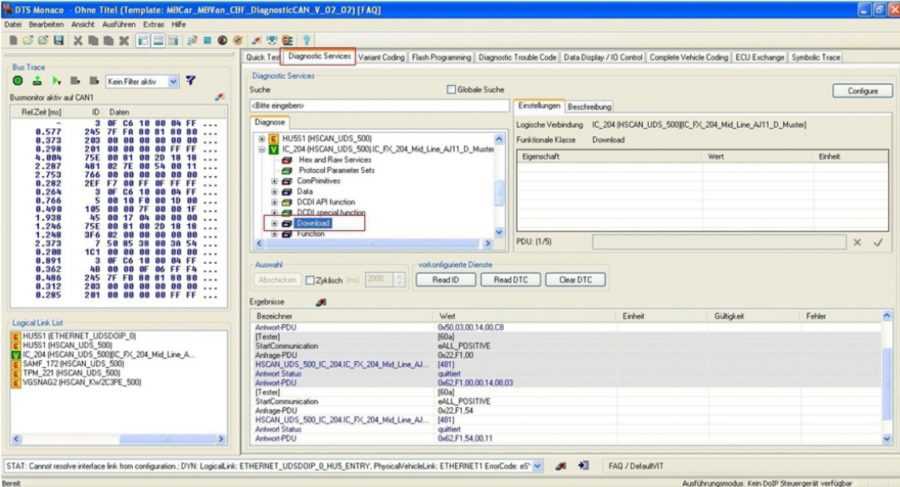
Task: Click the Read DTC button
Action: pos(510,280)
